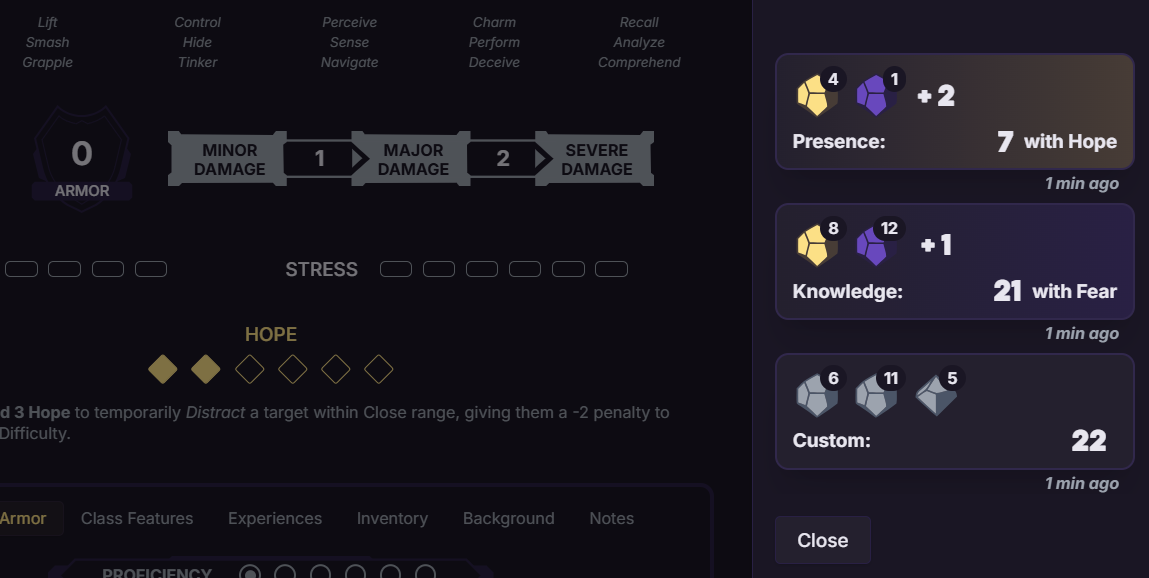The width and height of the screenshot is (1149, 578).
Task: Open the Inventory tab
Action: (x=392, y=518)
